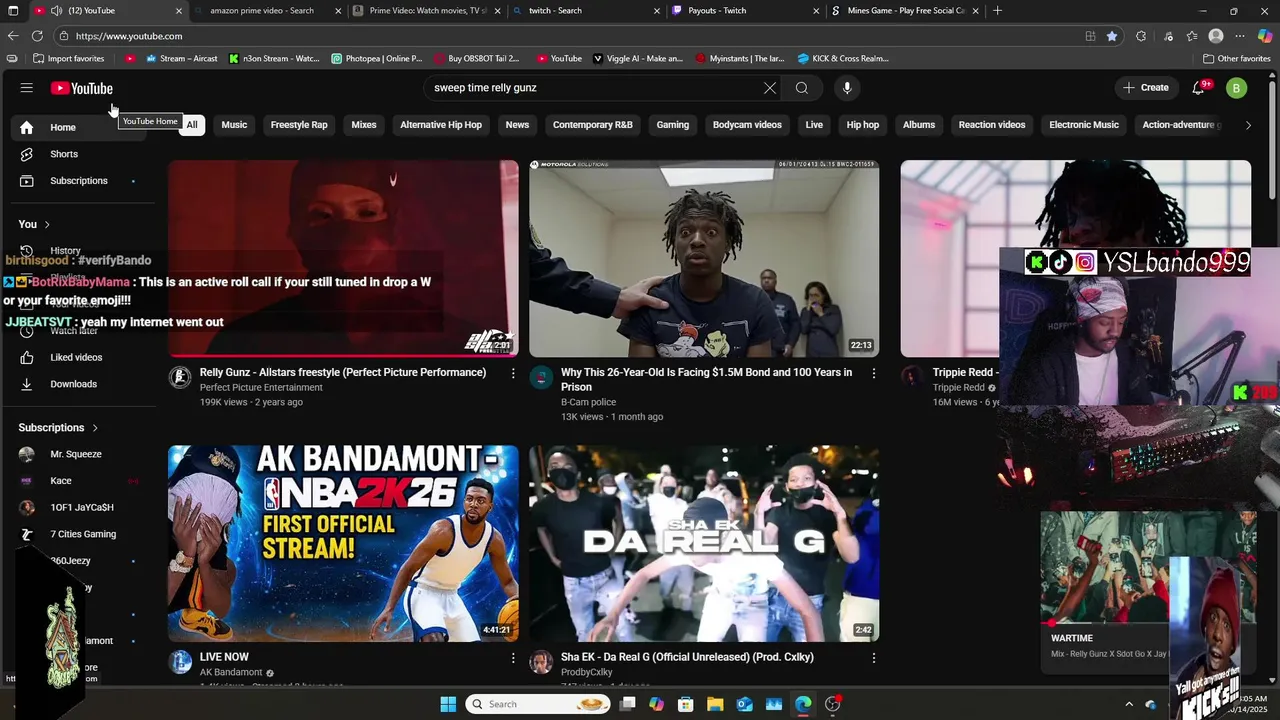Viewport: 1280px width, 720px height.
Task: Run search with the magnifier button
Action: click(802, 88)
